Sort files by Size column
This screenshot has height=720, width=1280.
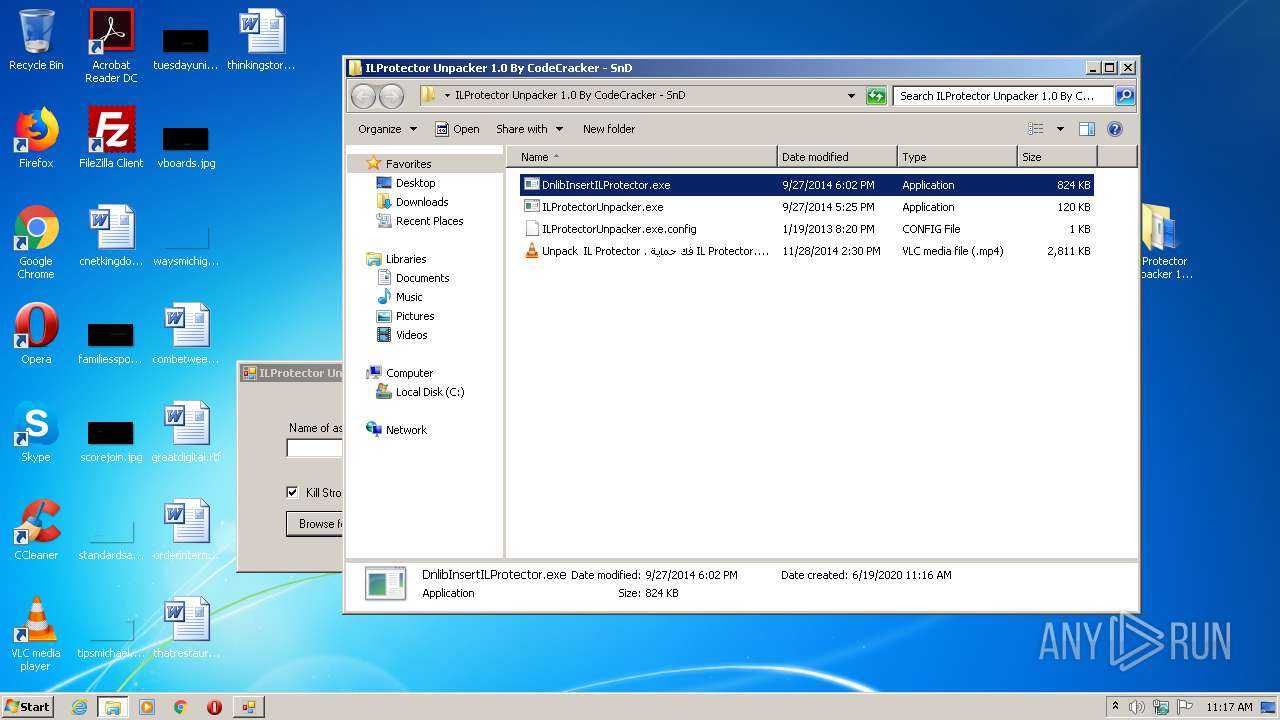point(1057,157)
